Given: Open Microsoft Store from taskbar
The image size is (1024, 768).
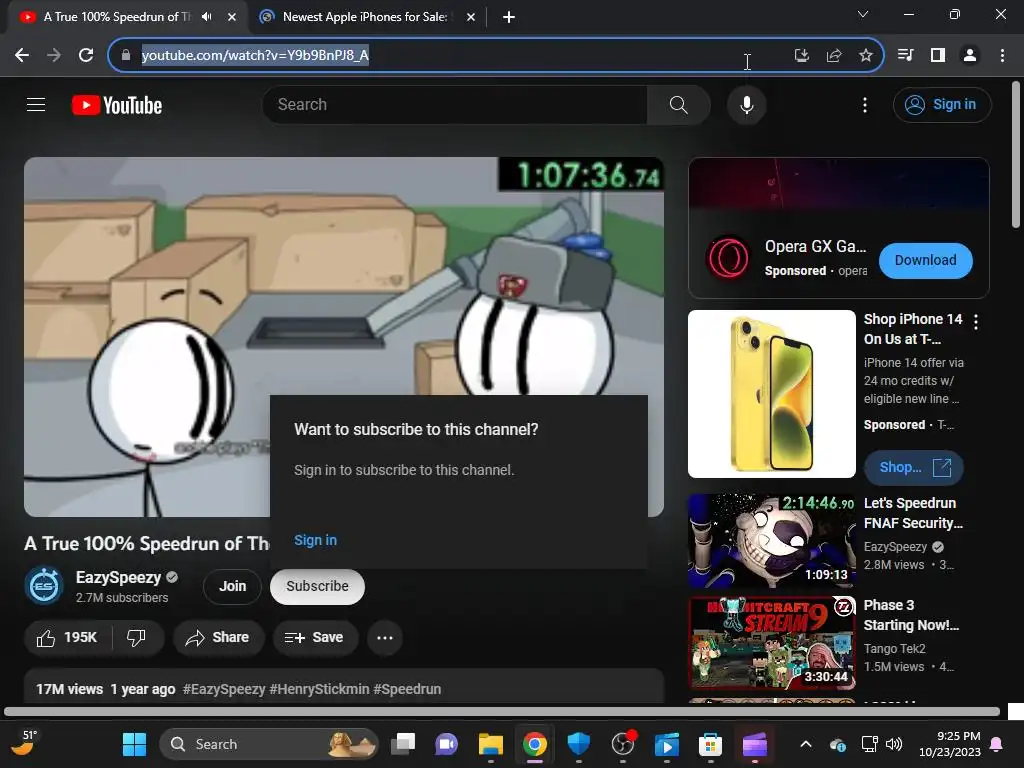Looking at the screenshot, I should coord(710,744).
